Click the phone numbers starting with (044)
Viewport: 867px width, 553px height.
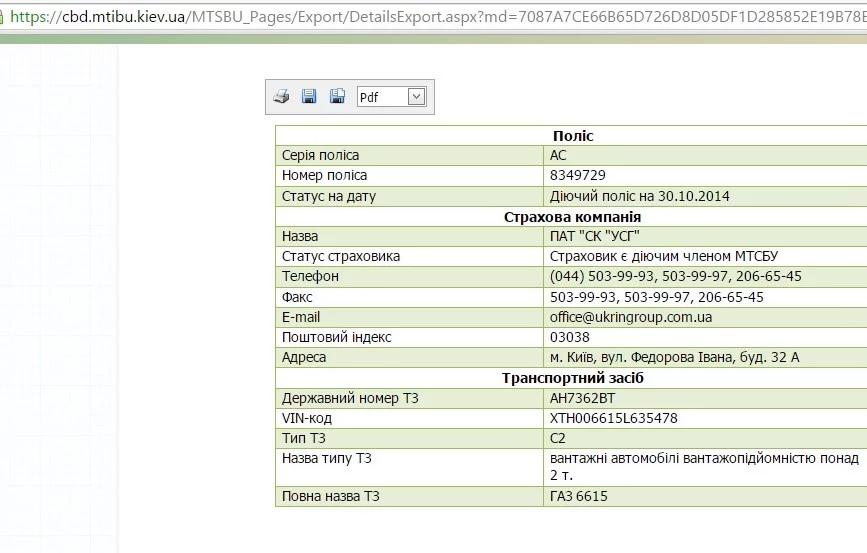pyautogui.click(x=675, y=276)
